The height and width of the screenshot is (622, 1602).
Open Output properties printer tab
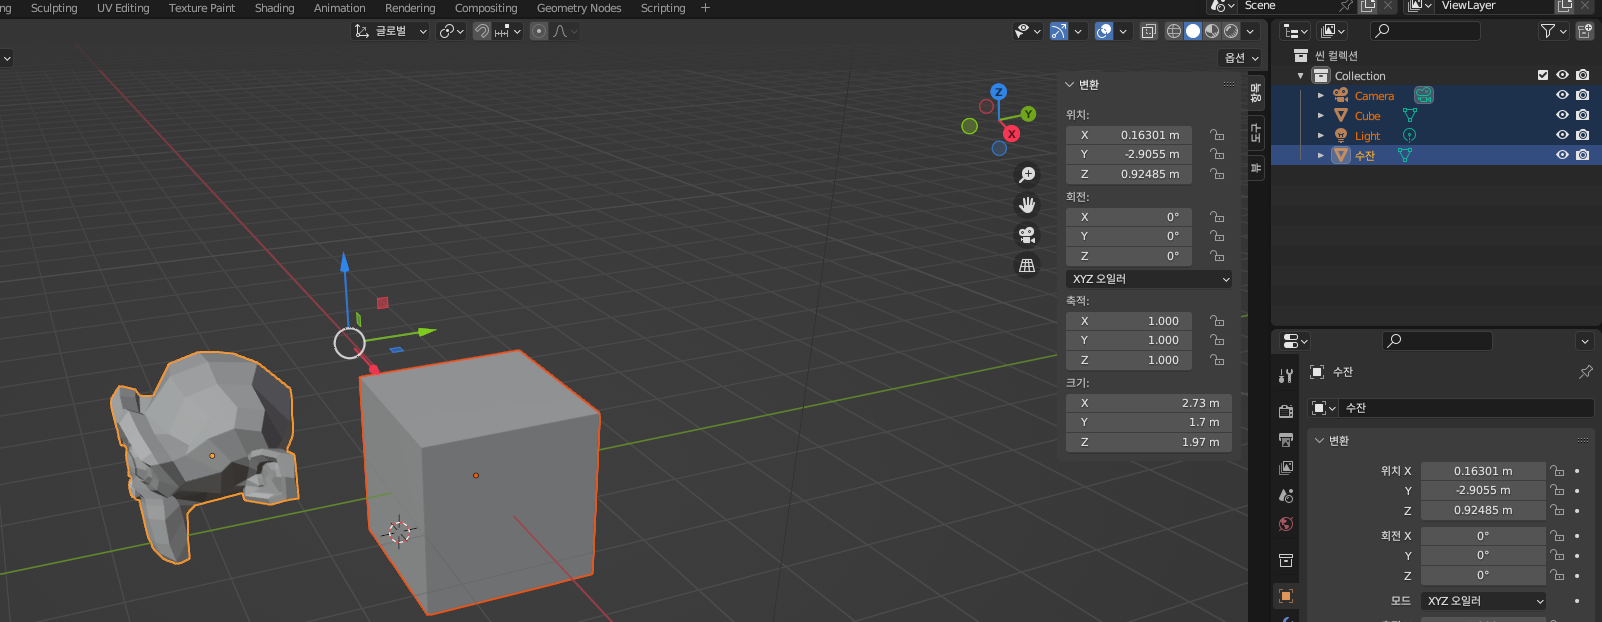pos(1286,439)
